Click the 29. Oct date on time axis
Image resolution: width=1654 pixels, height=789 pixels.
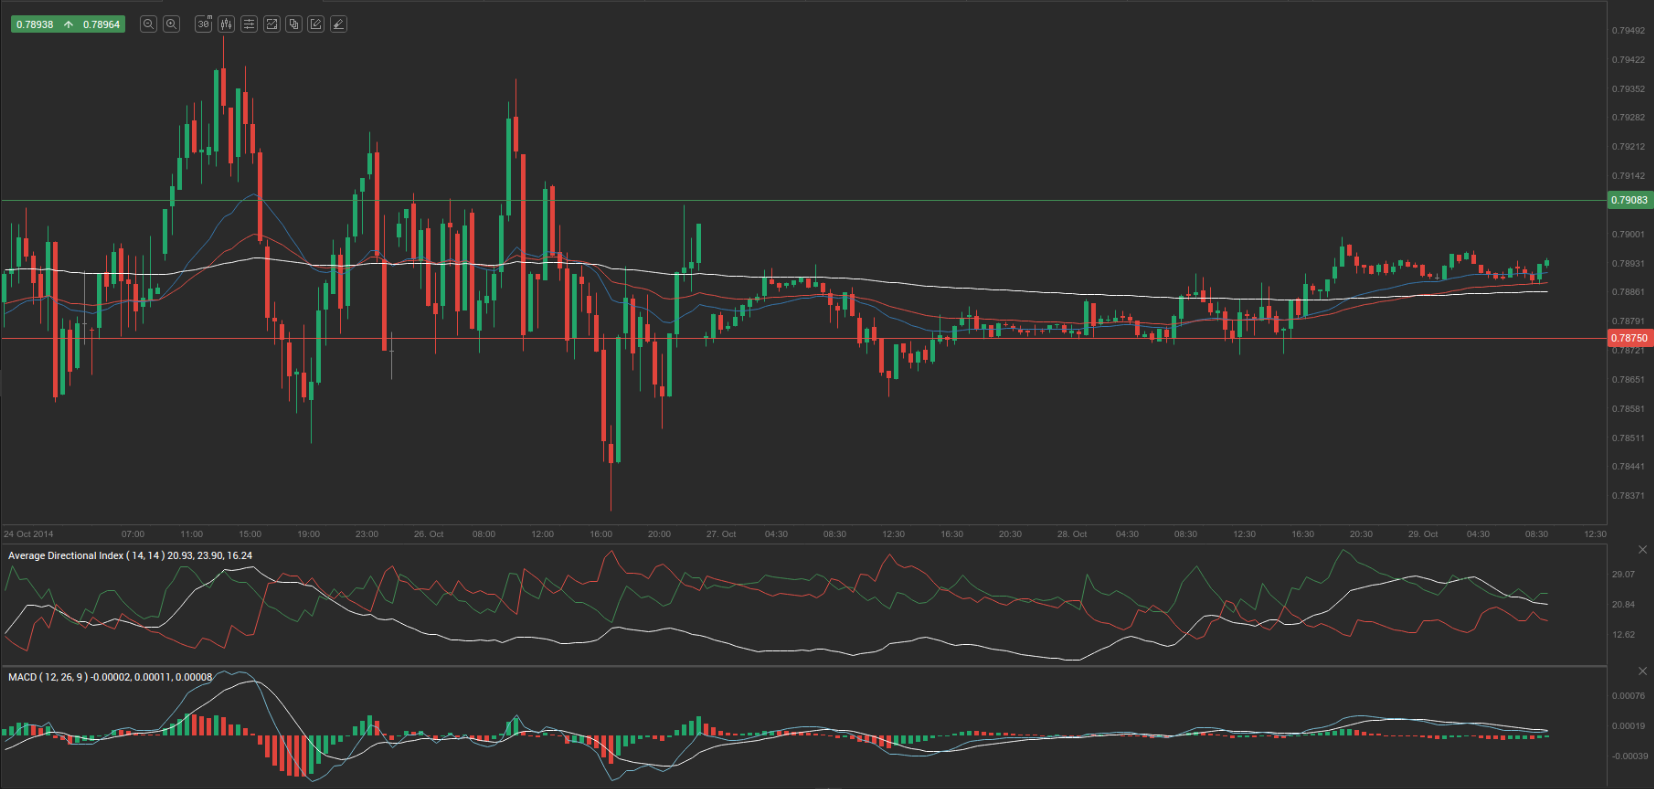1423,534
